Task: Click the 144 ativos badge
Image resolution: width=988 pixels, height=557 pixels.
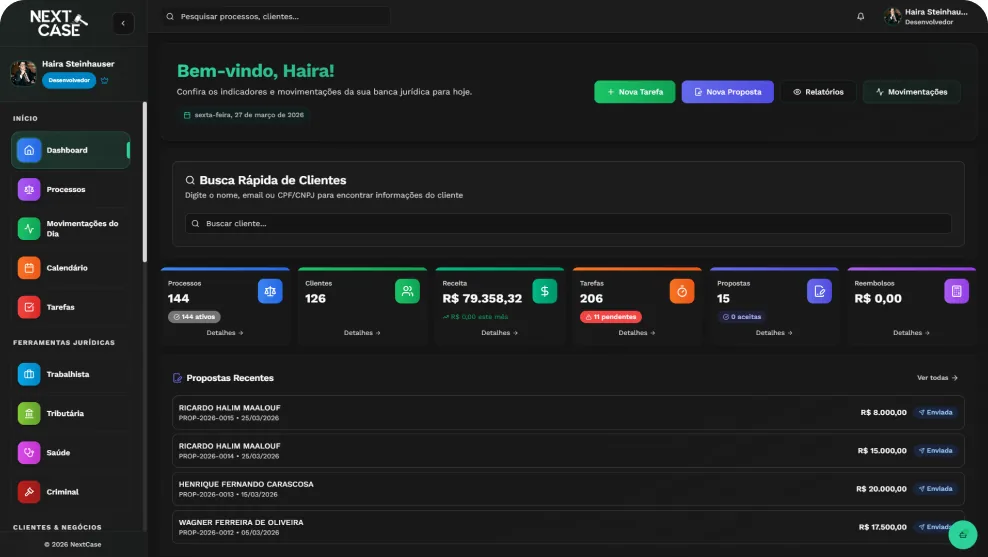Action: click(x=194, y=317)
